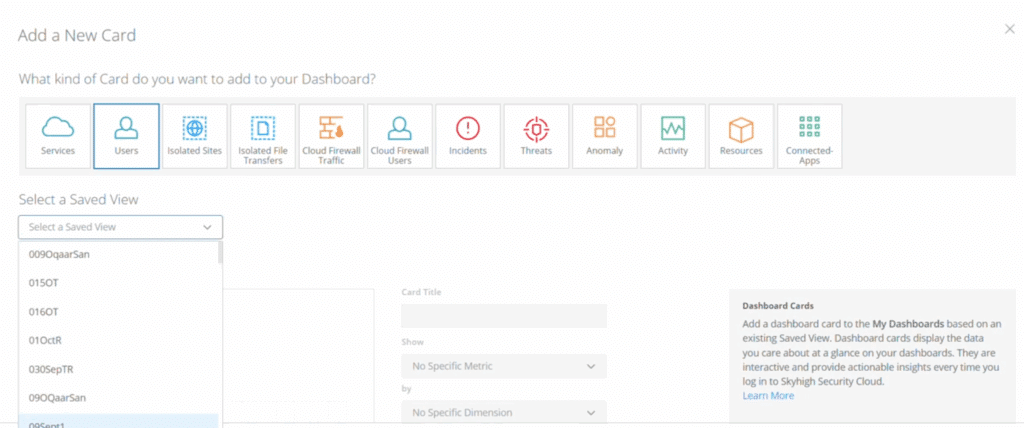Open the Learn More link
This screenshot has width=1024, height=428.
coord(768,396)
